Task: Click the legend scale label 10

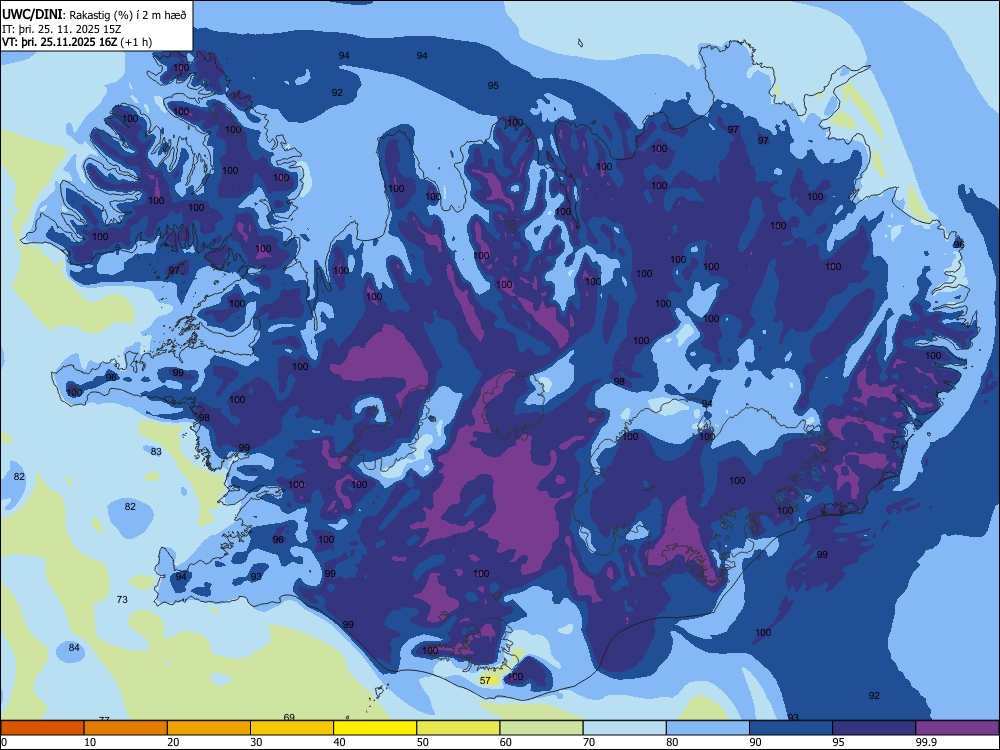Action: 90,742
